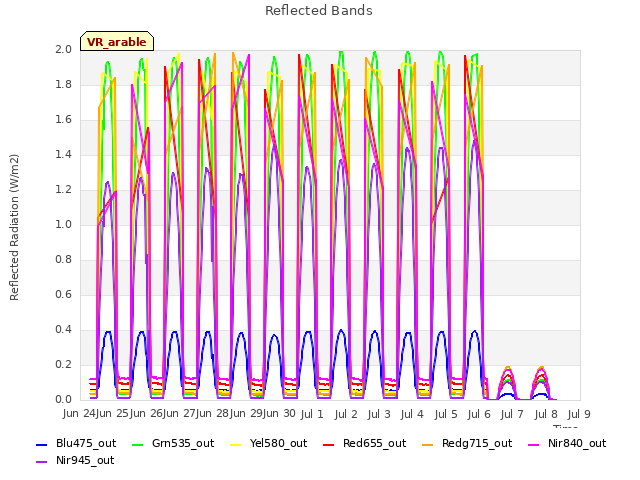Click the green Grn535_out legend color marker
Image resolution: width=640 pixels, height=480 pixels.
[138, 444]
